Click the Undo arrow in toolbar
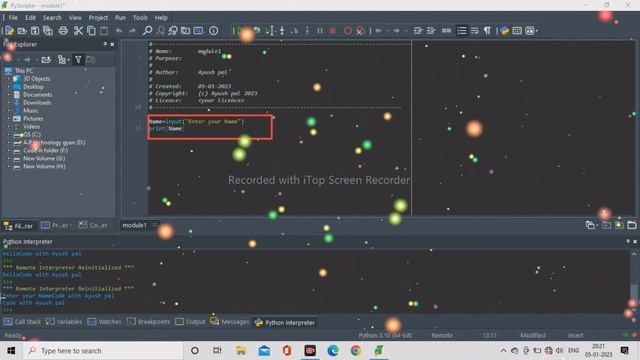 click(x=119, y=31)
